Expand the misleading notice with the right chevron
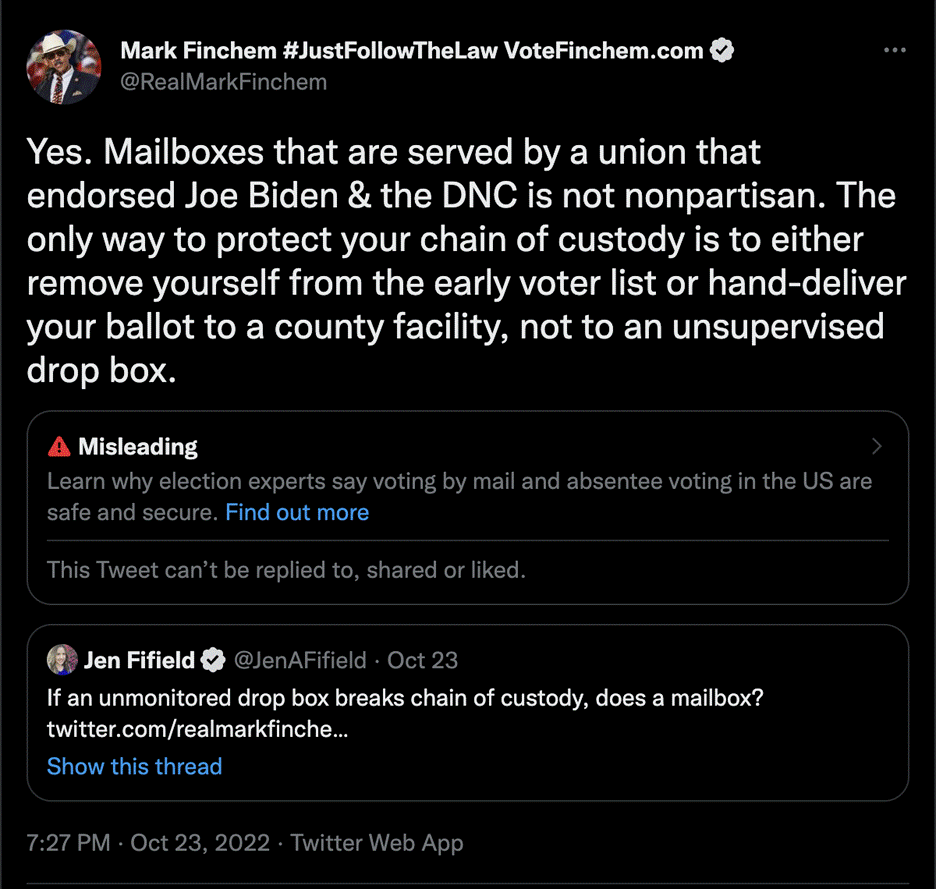936x889 pixels. point(878,447)
